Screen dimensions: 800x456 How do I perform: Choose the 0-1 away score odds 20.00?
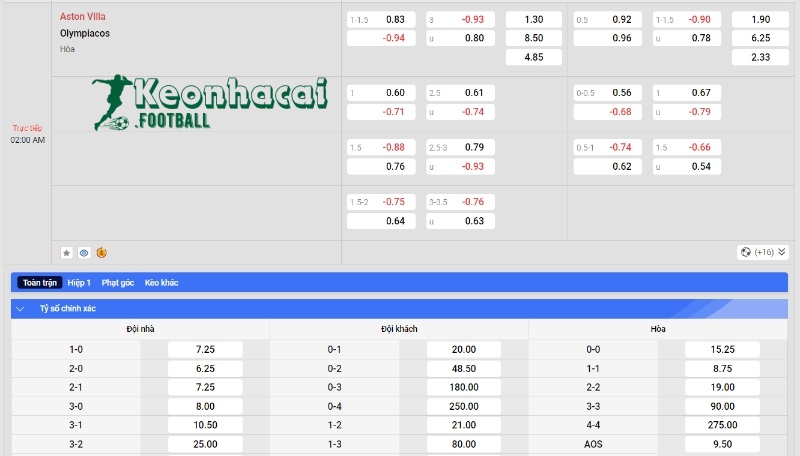click(464, 349)
